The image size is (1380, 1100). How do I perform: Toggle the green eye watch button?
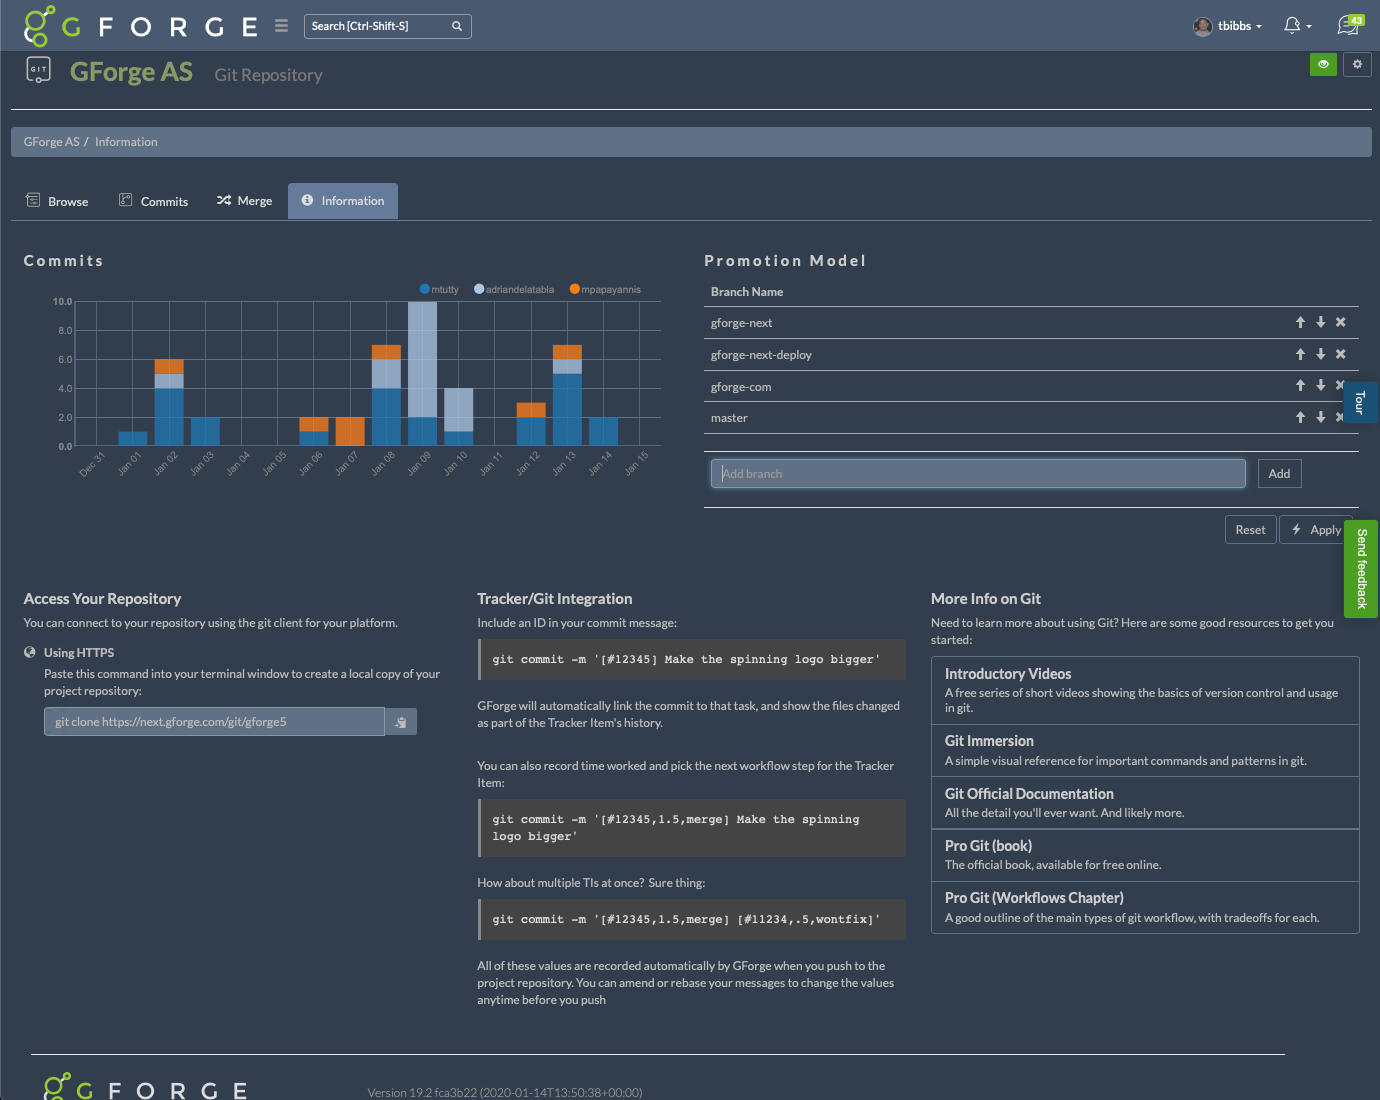[x=1323, y=64]
